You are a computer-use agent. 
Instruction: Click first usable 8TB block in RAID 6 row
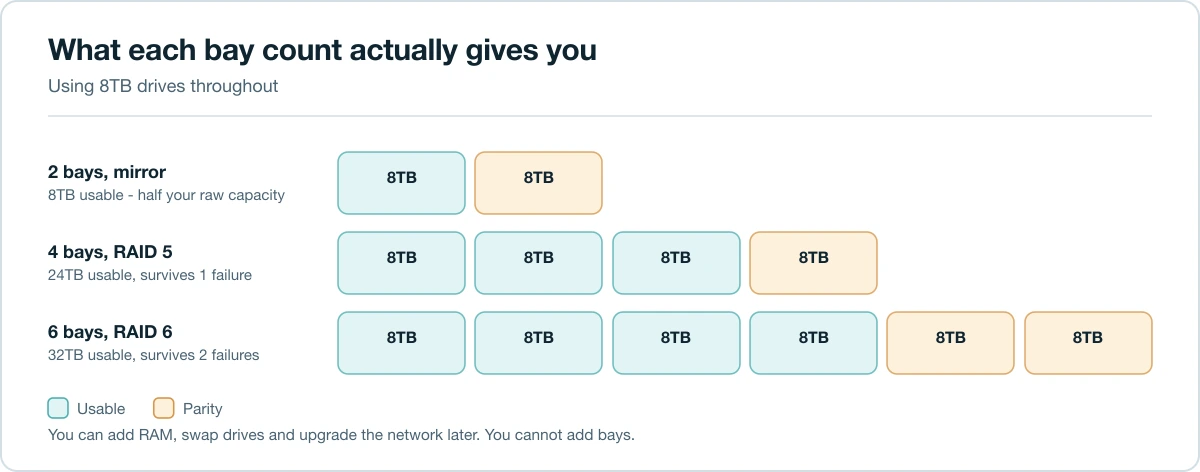(401, 343)
